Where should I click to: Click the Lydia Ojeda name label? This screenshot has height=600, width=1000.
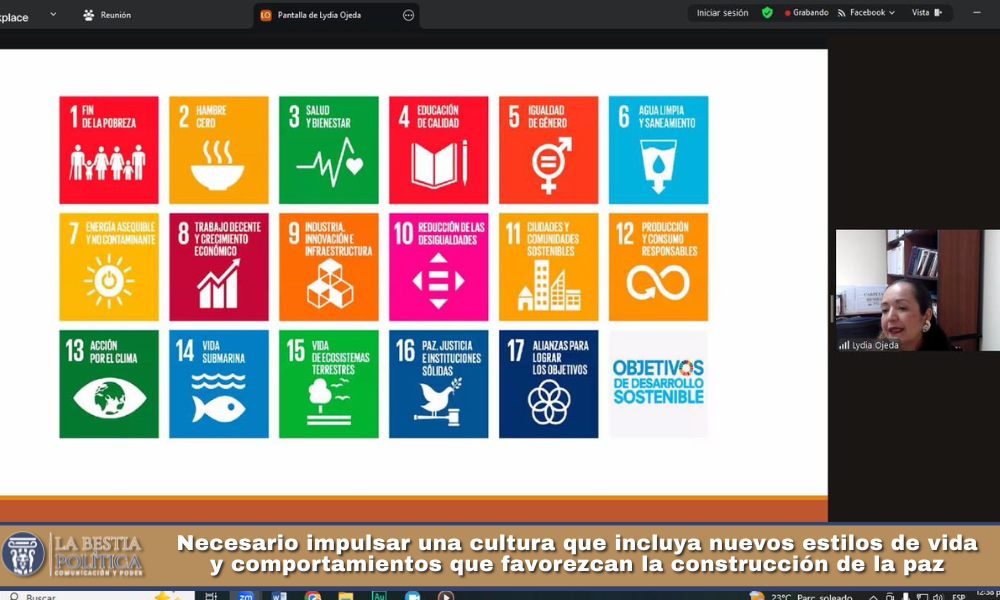(x=875, y=345)
